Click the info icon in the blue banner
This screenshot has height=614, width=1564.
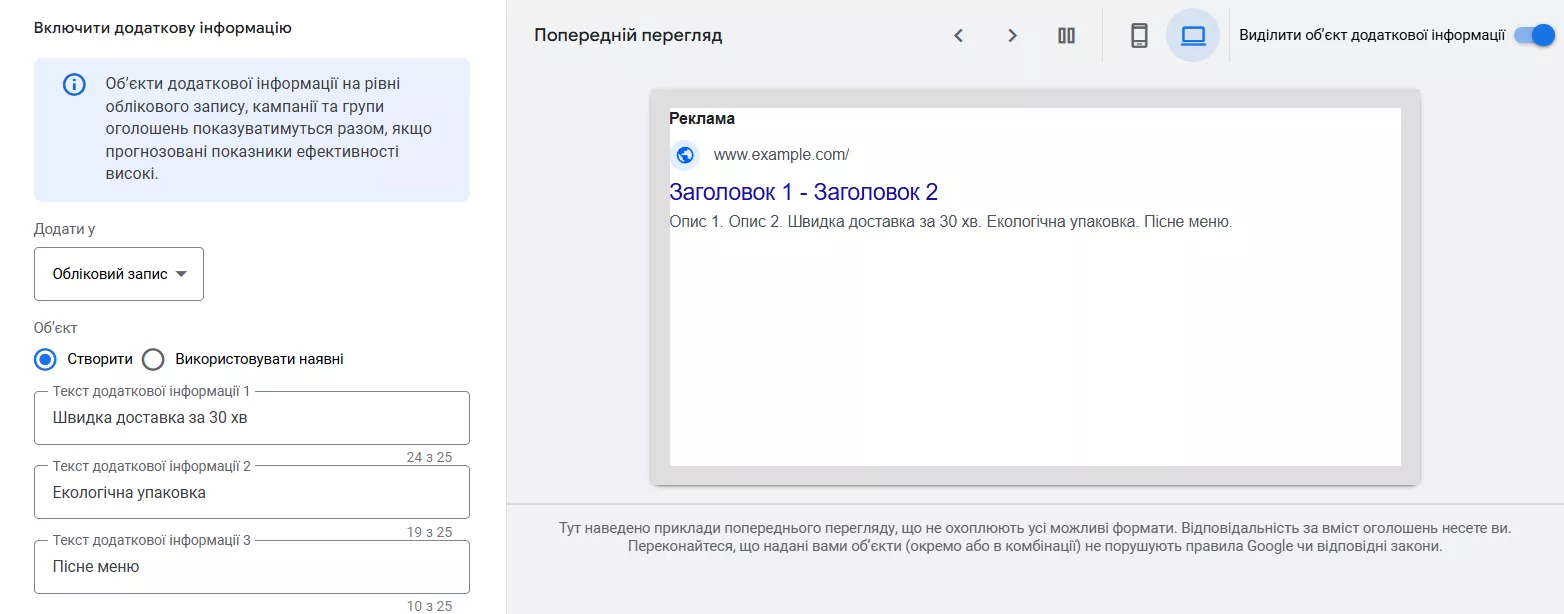[74, 84]
